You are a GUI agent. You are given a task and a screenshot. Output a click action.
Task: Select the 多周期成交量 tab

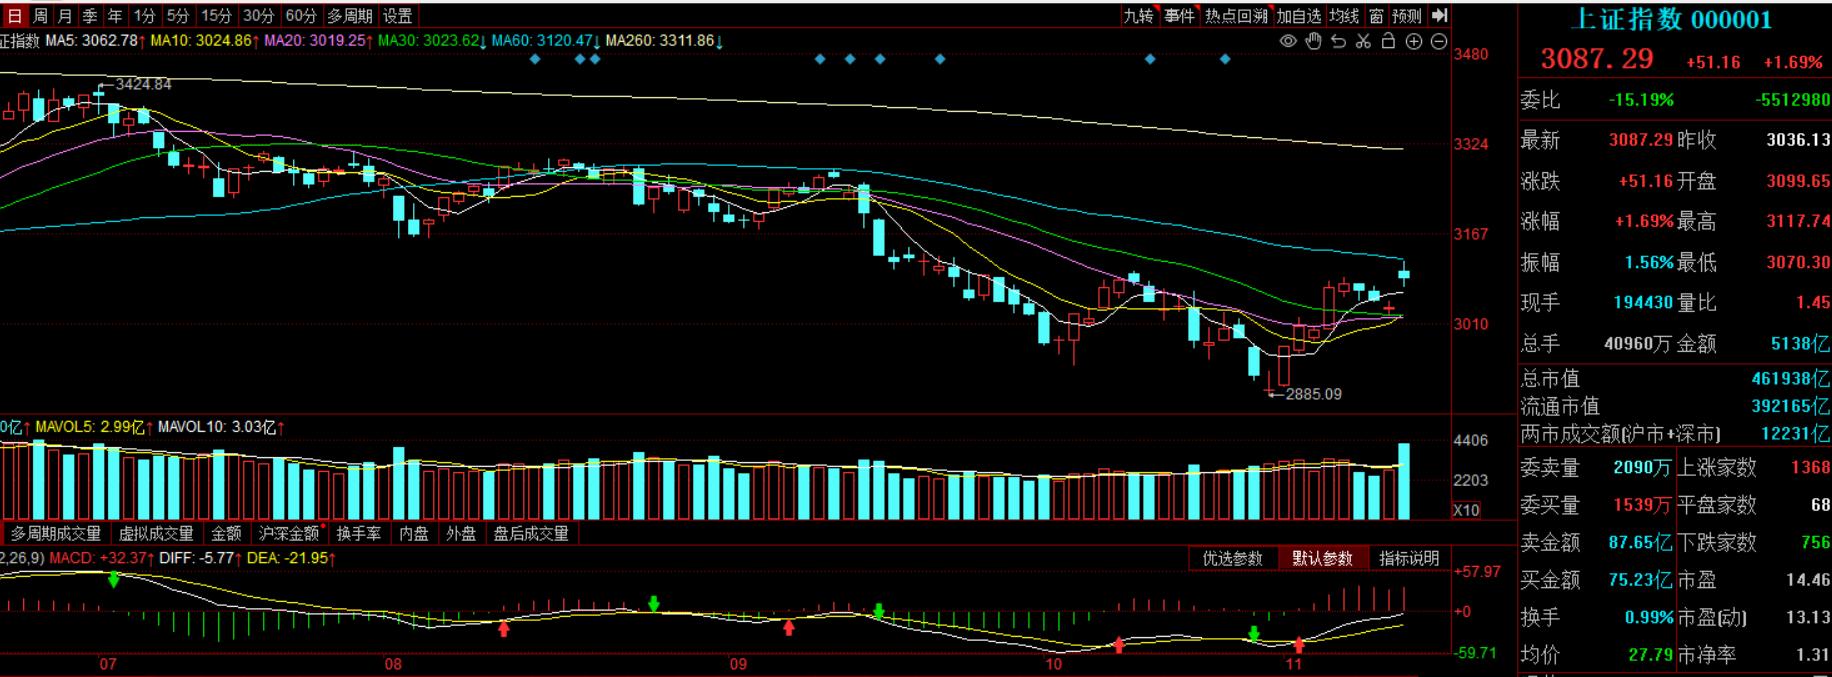click(56, 534)
